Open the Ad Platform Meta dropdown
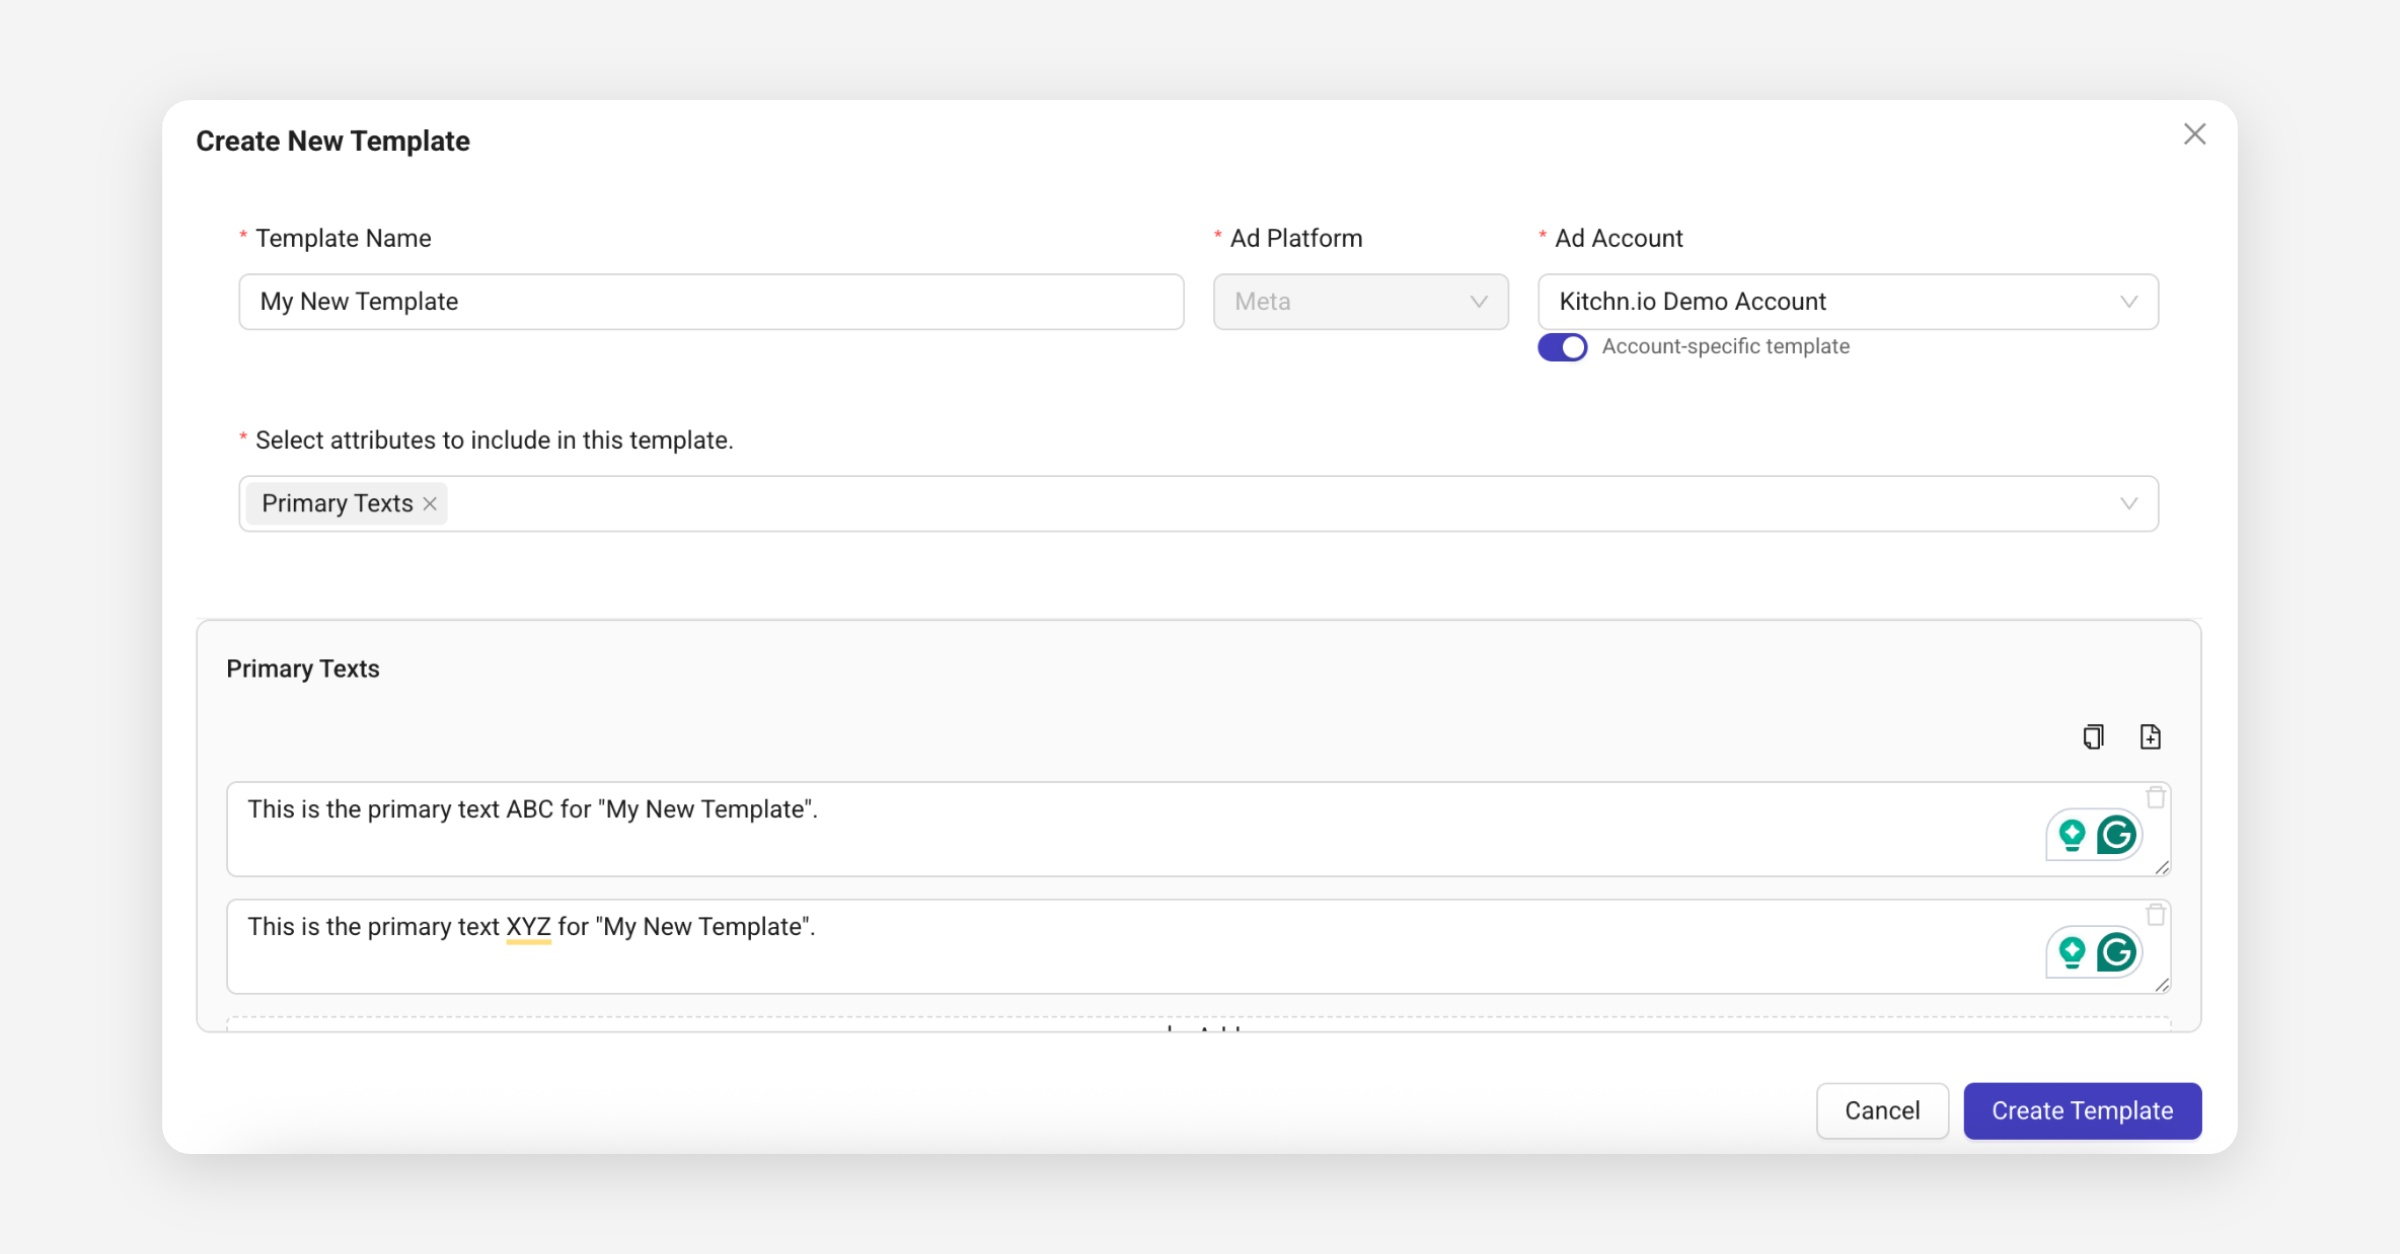This screenshot has width=2400, height=1254. tap(1360, 302)
